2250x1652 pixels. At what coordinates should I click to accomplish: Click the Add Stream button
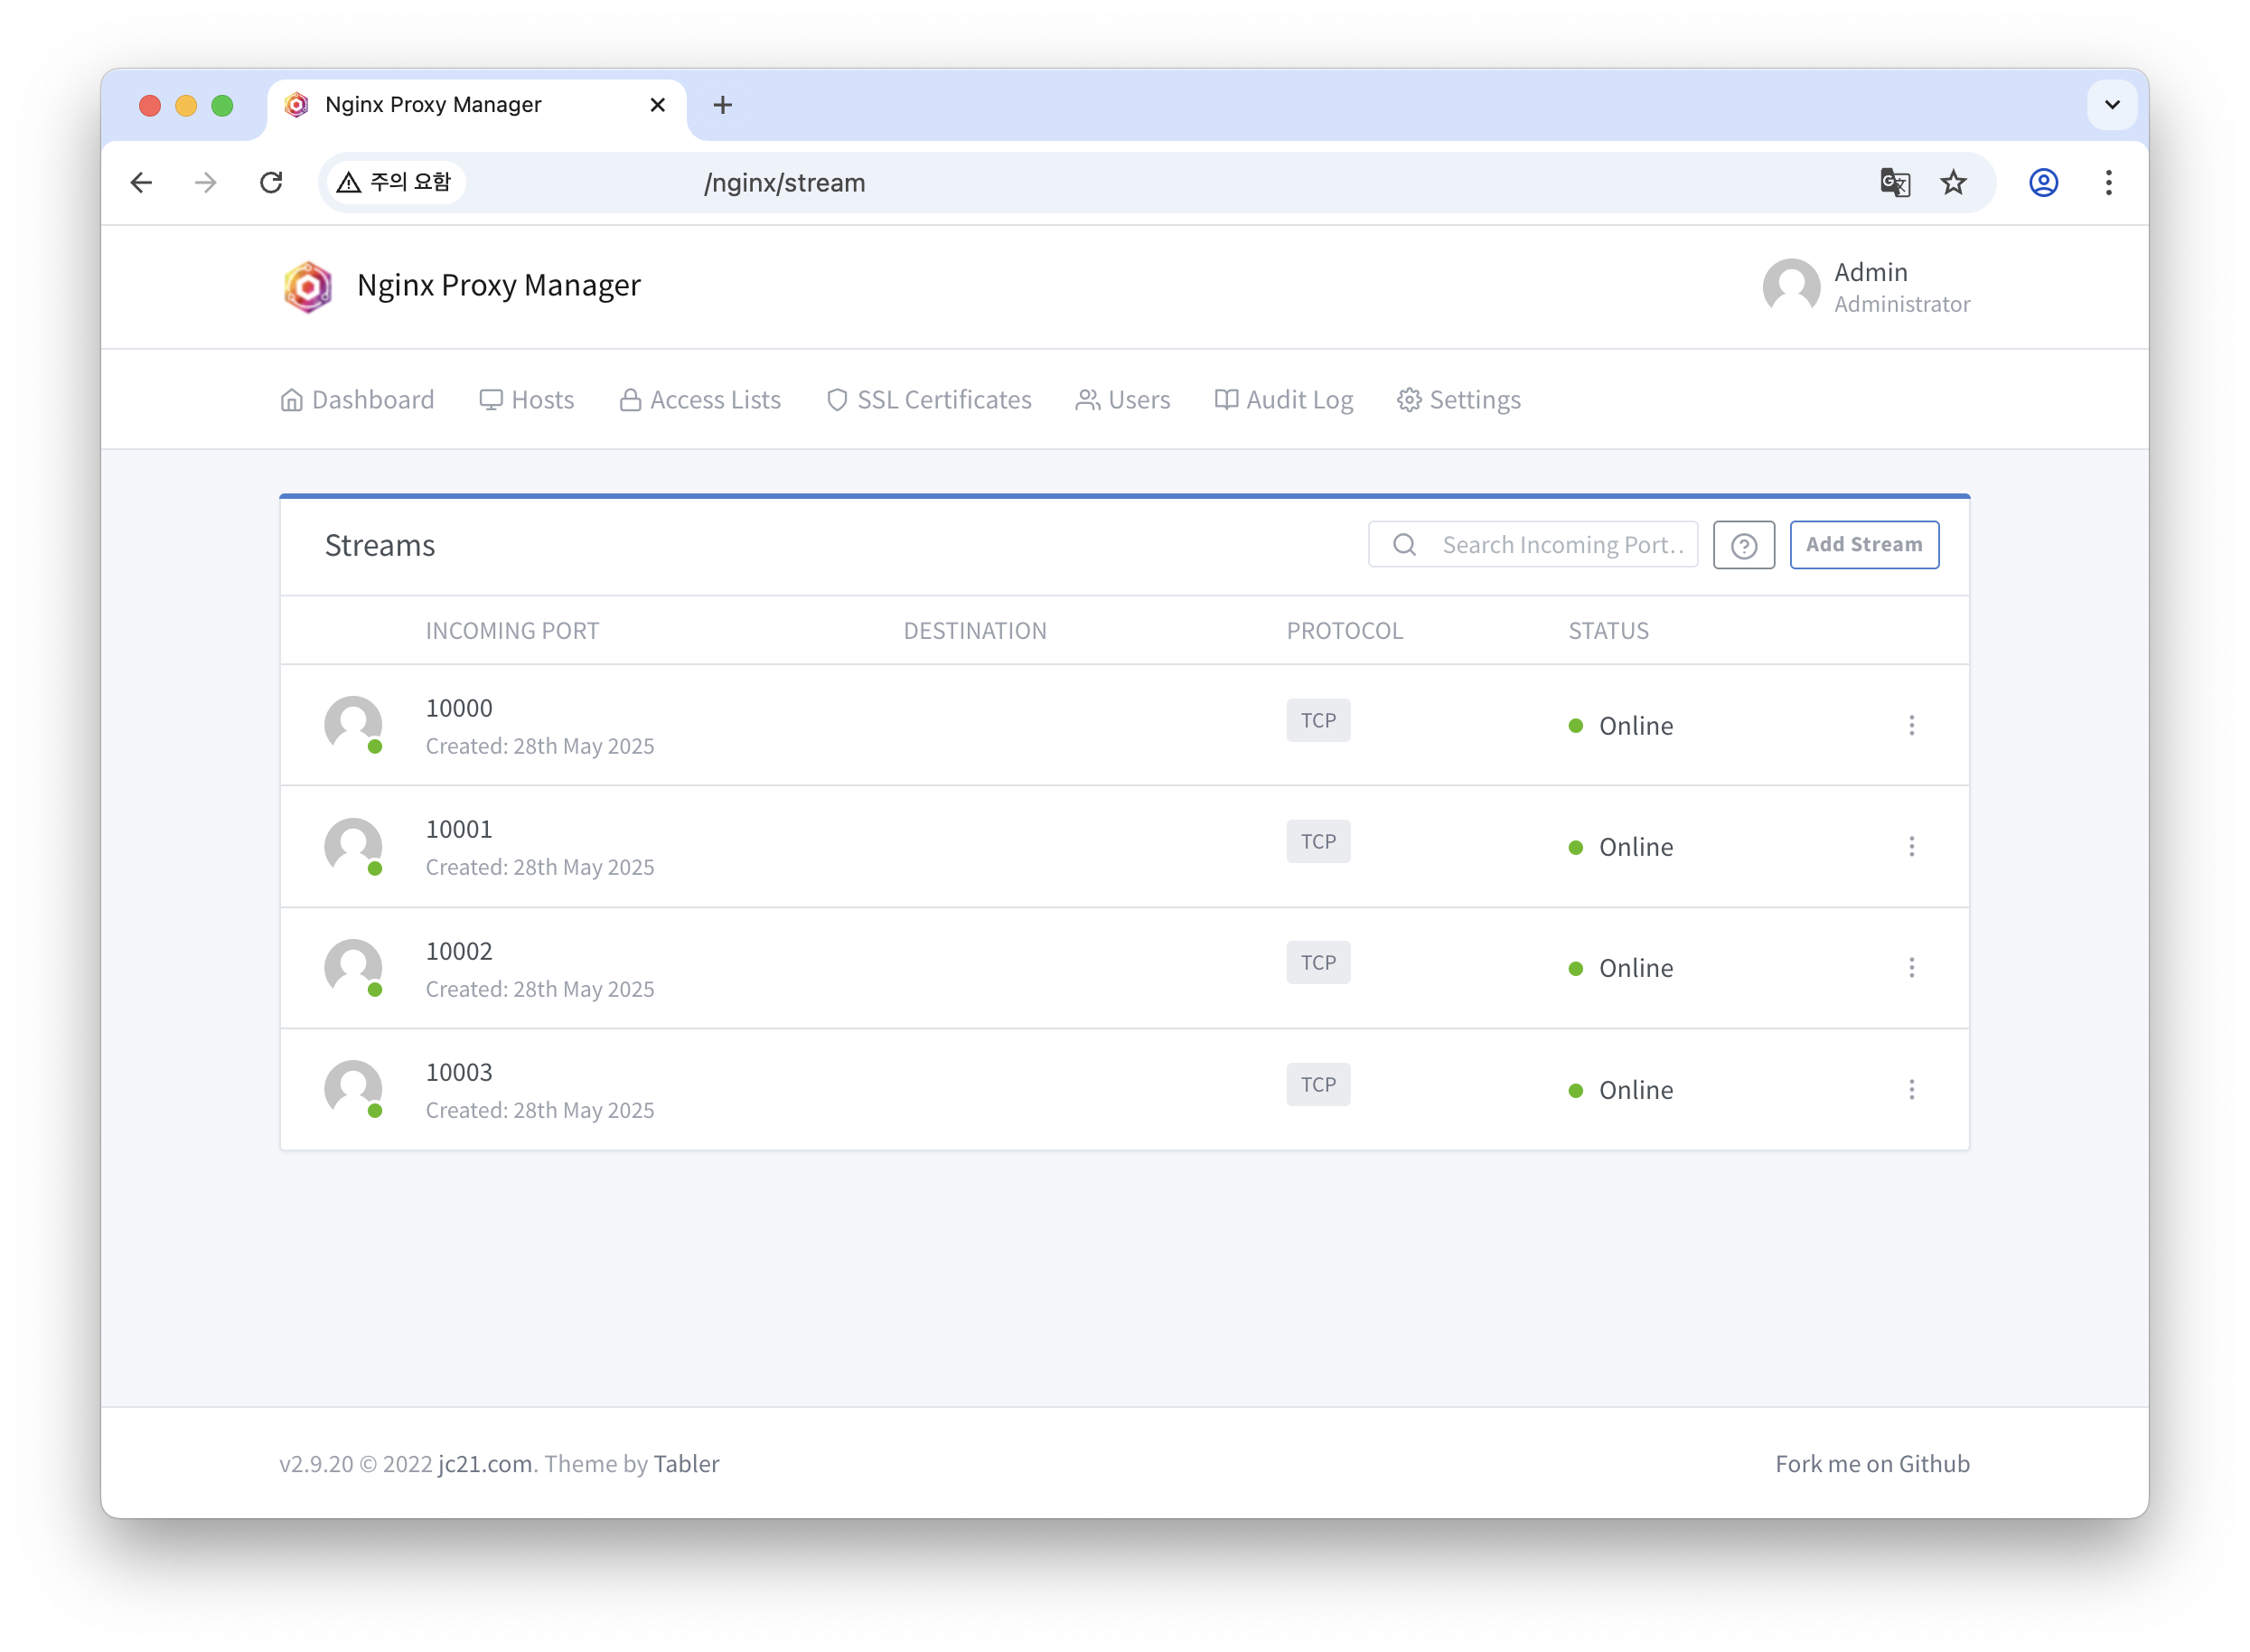point(1863,545)
